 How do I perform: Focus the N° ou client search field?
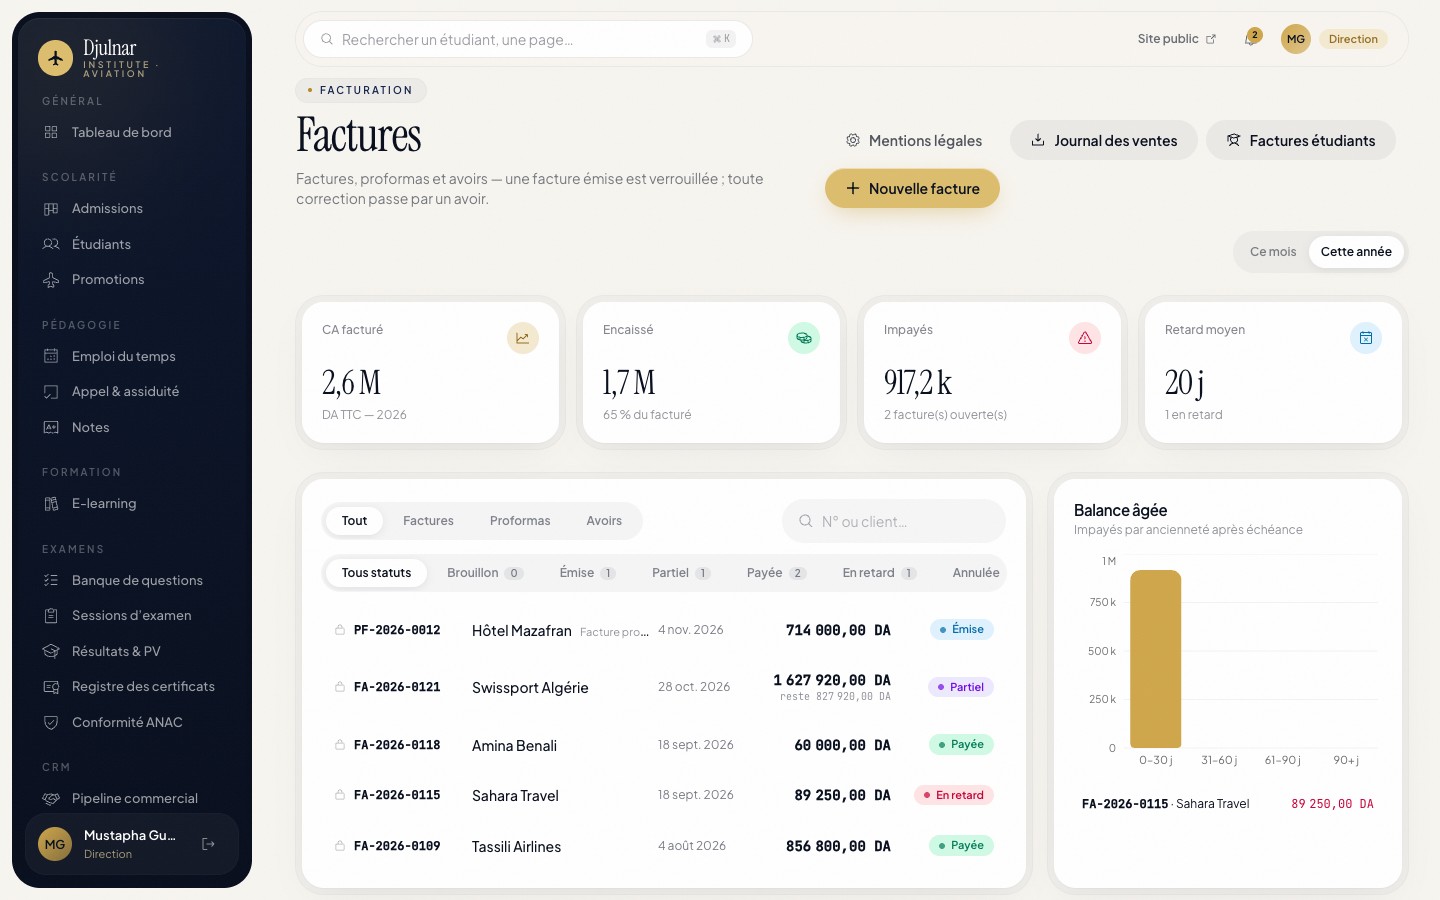pos(894,521)
